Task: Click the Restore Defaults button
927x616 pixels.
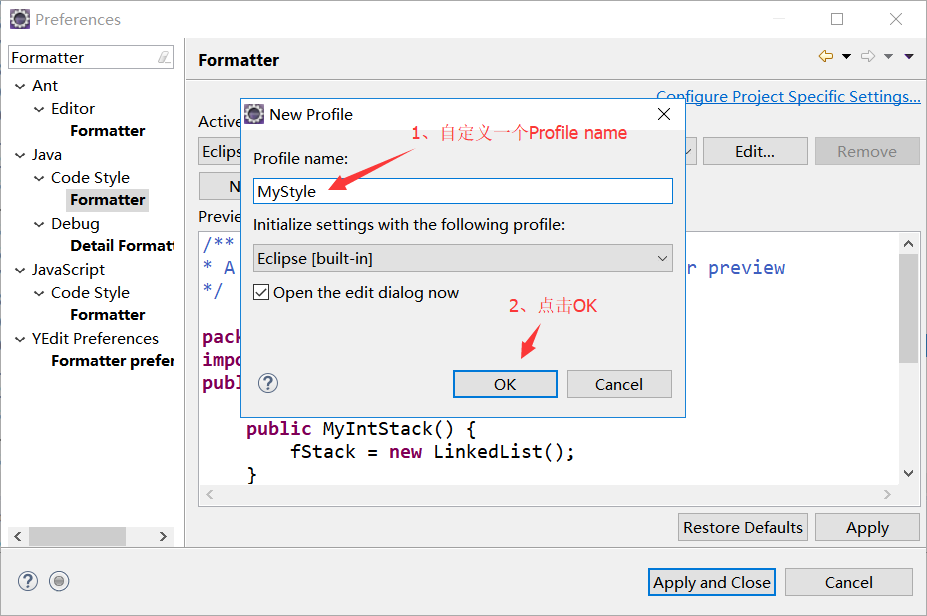Action: pyautogui.click(x=743, y=527)
